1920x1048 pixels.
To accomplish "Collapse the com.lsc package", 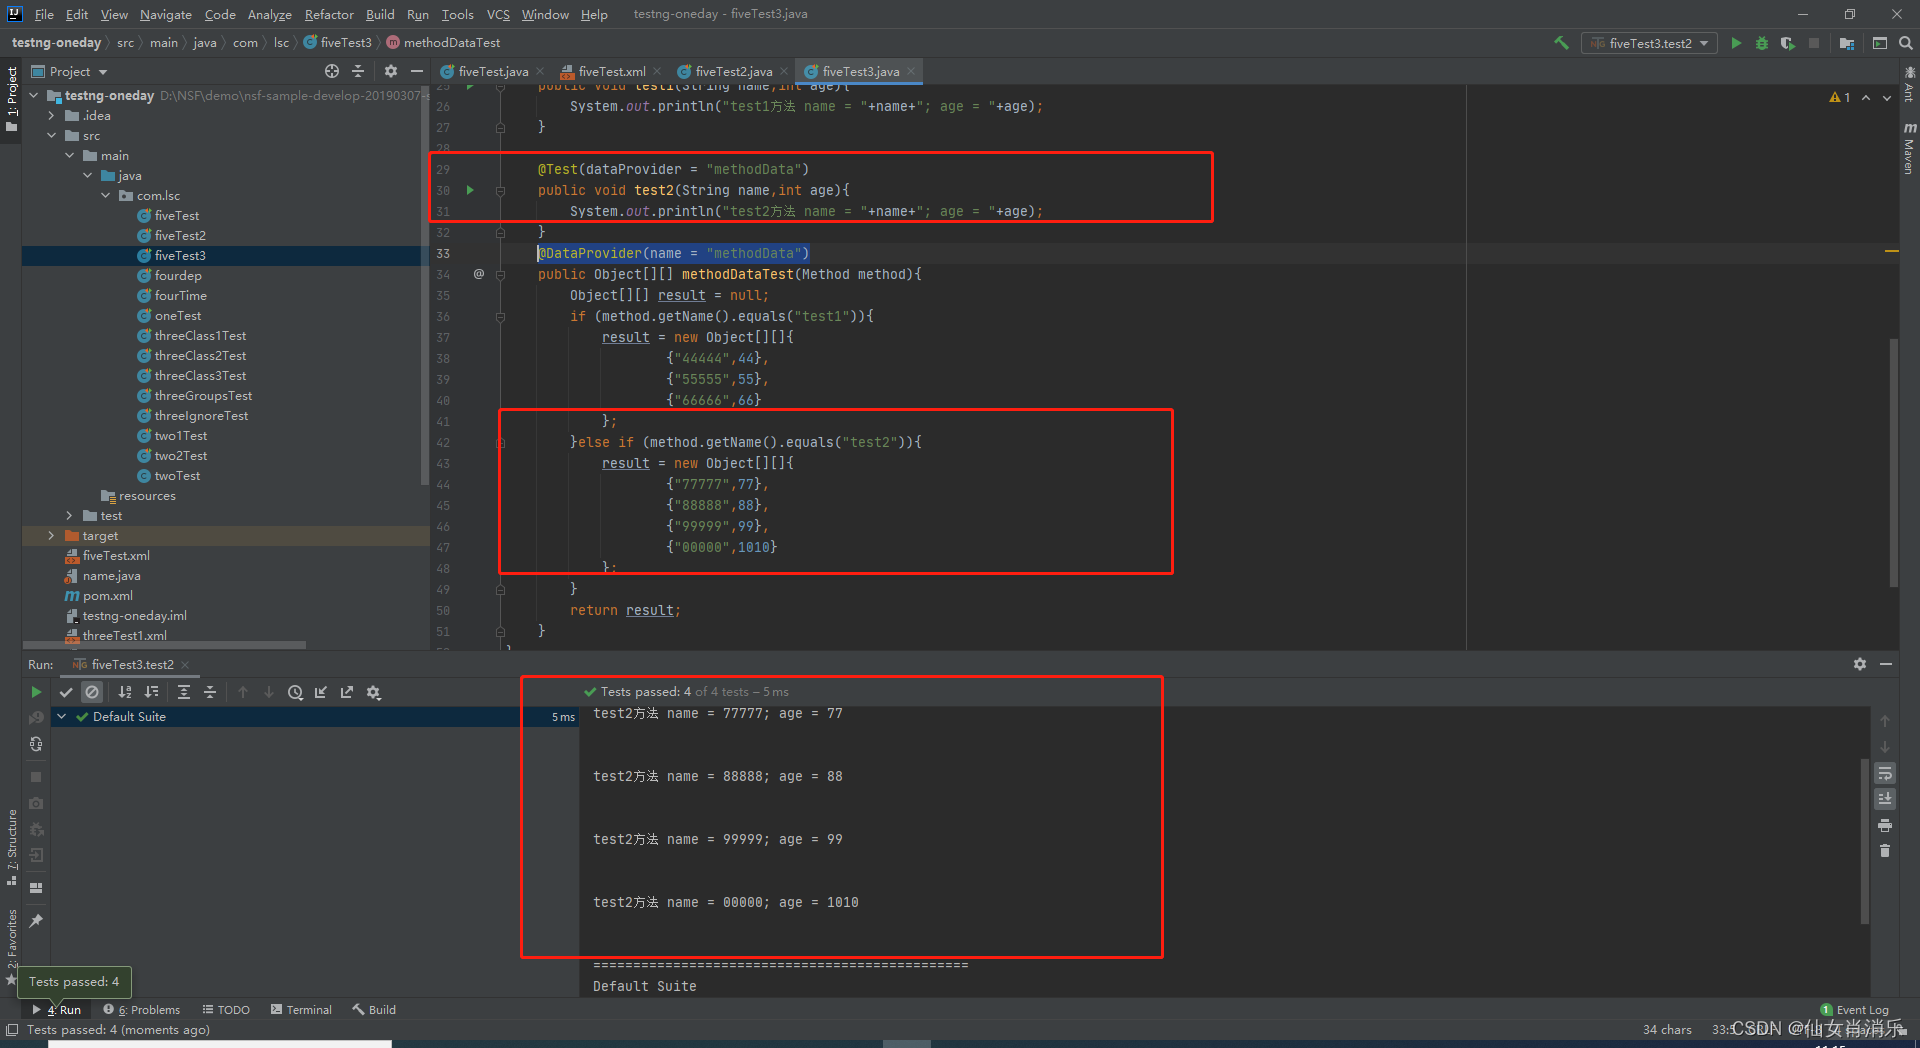I will [106, 196].
